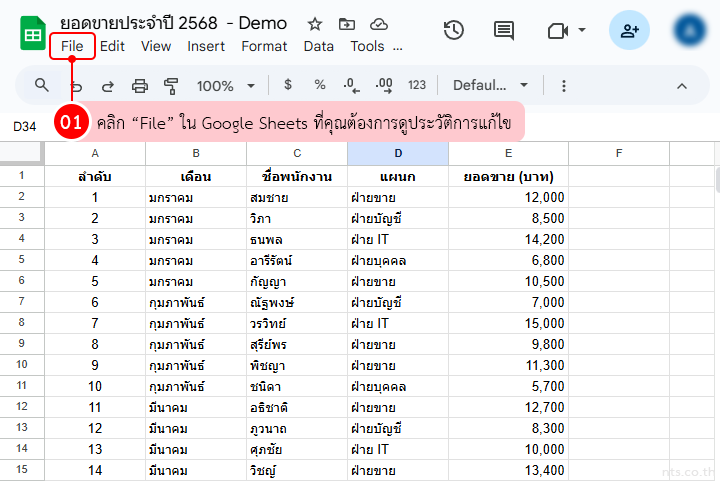Star this spreadsheet
The width and height of the screenshot is (720, 481).
(314, 24)
